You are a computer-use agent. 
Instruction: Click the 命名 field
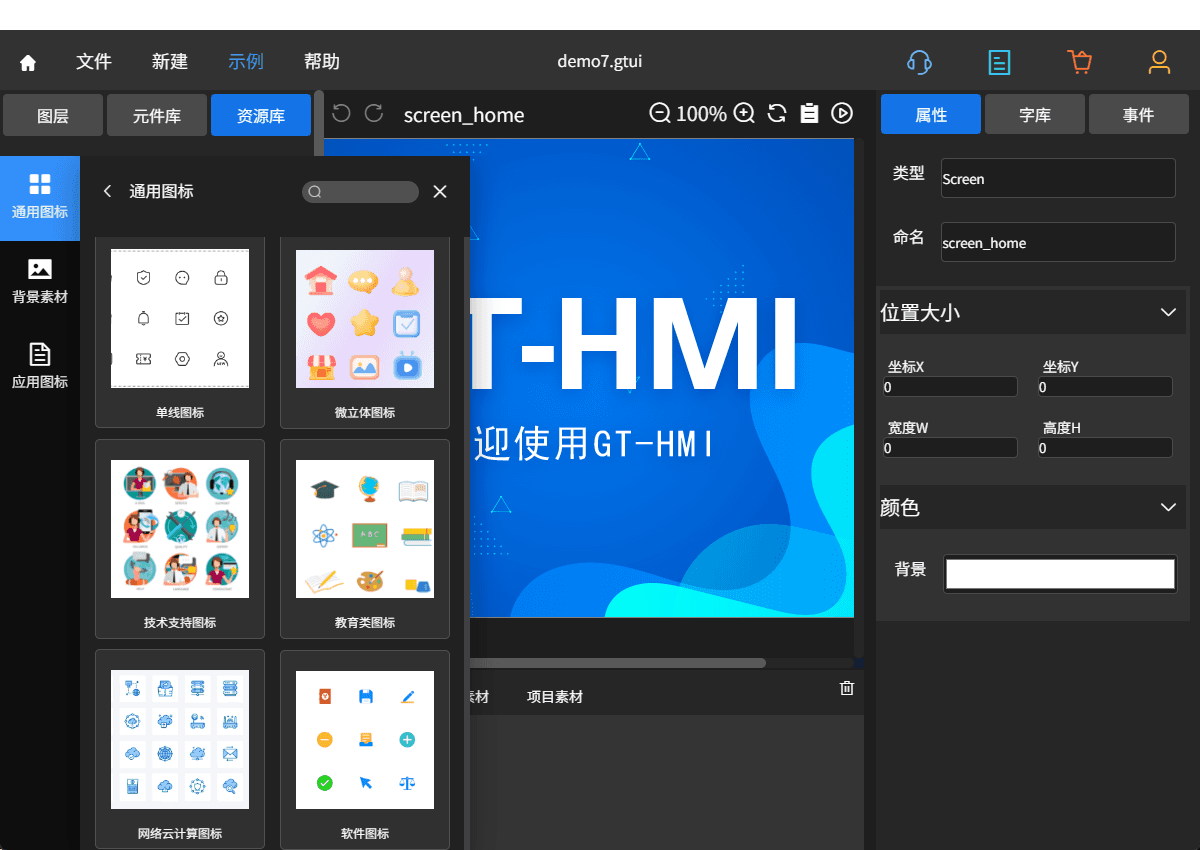(1058, 242)
